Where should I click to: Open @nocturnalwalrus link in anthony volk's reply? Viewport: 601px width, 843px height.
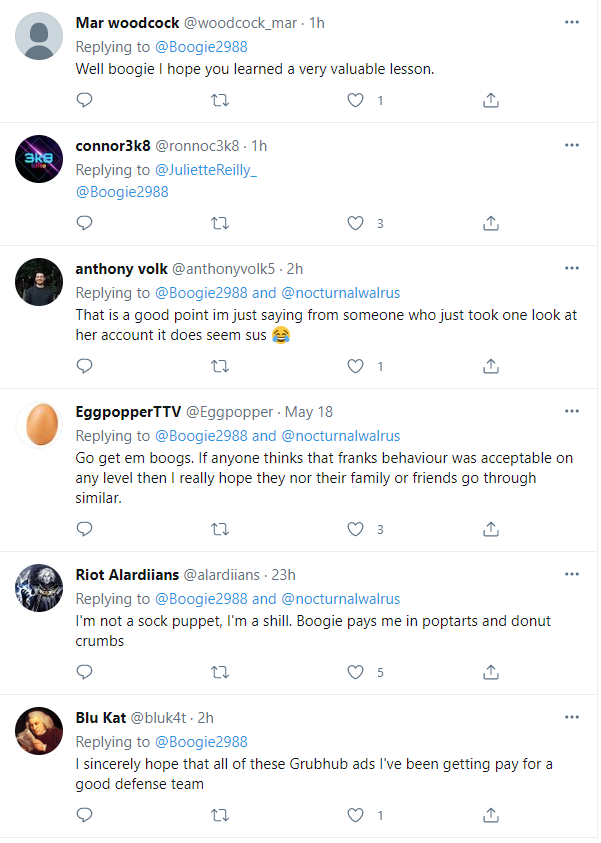(x=341, y=293)
